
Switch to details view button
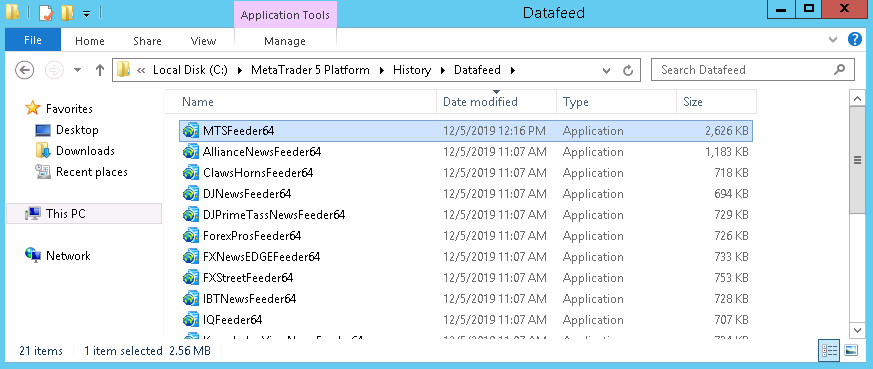(x=829, y=351)
